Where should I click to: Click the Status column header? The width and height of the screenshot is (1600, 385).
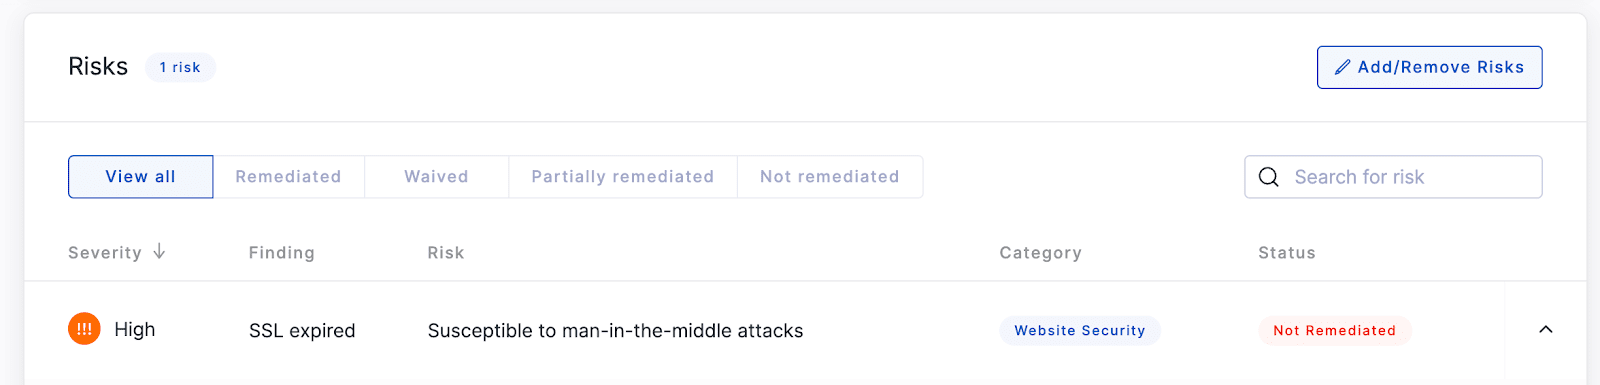[1286, 253]
